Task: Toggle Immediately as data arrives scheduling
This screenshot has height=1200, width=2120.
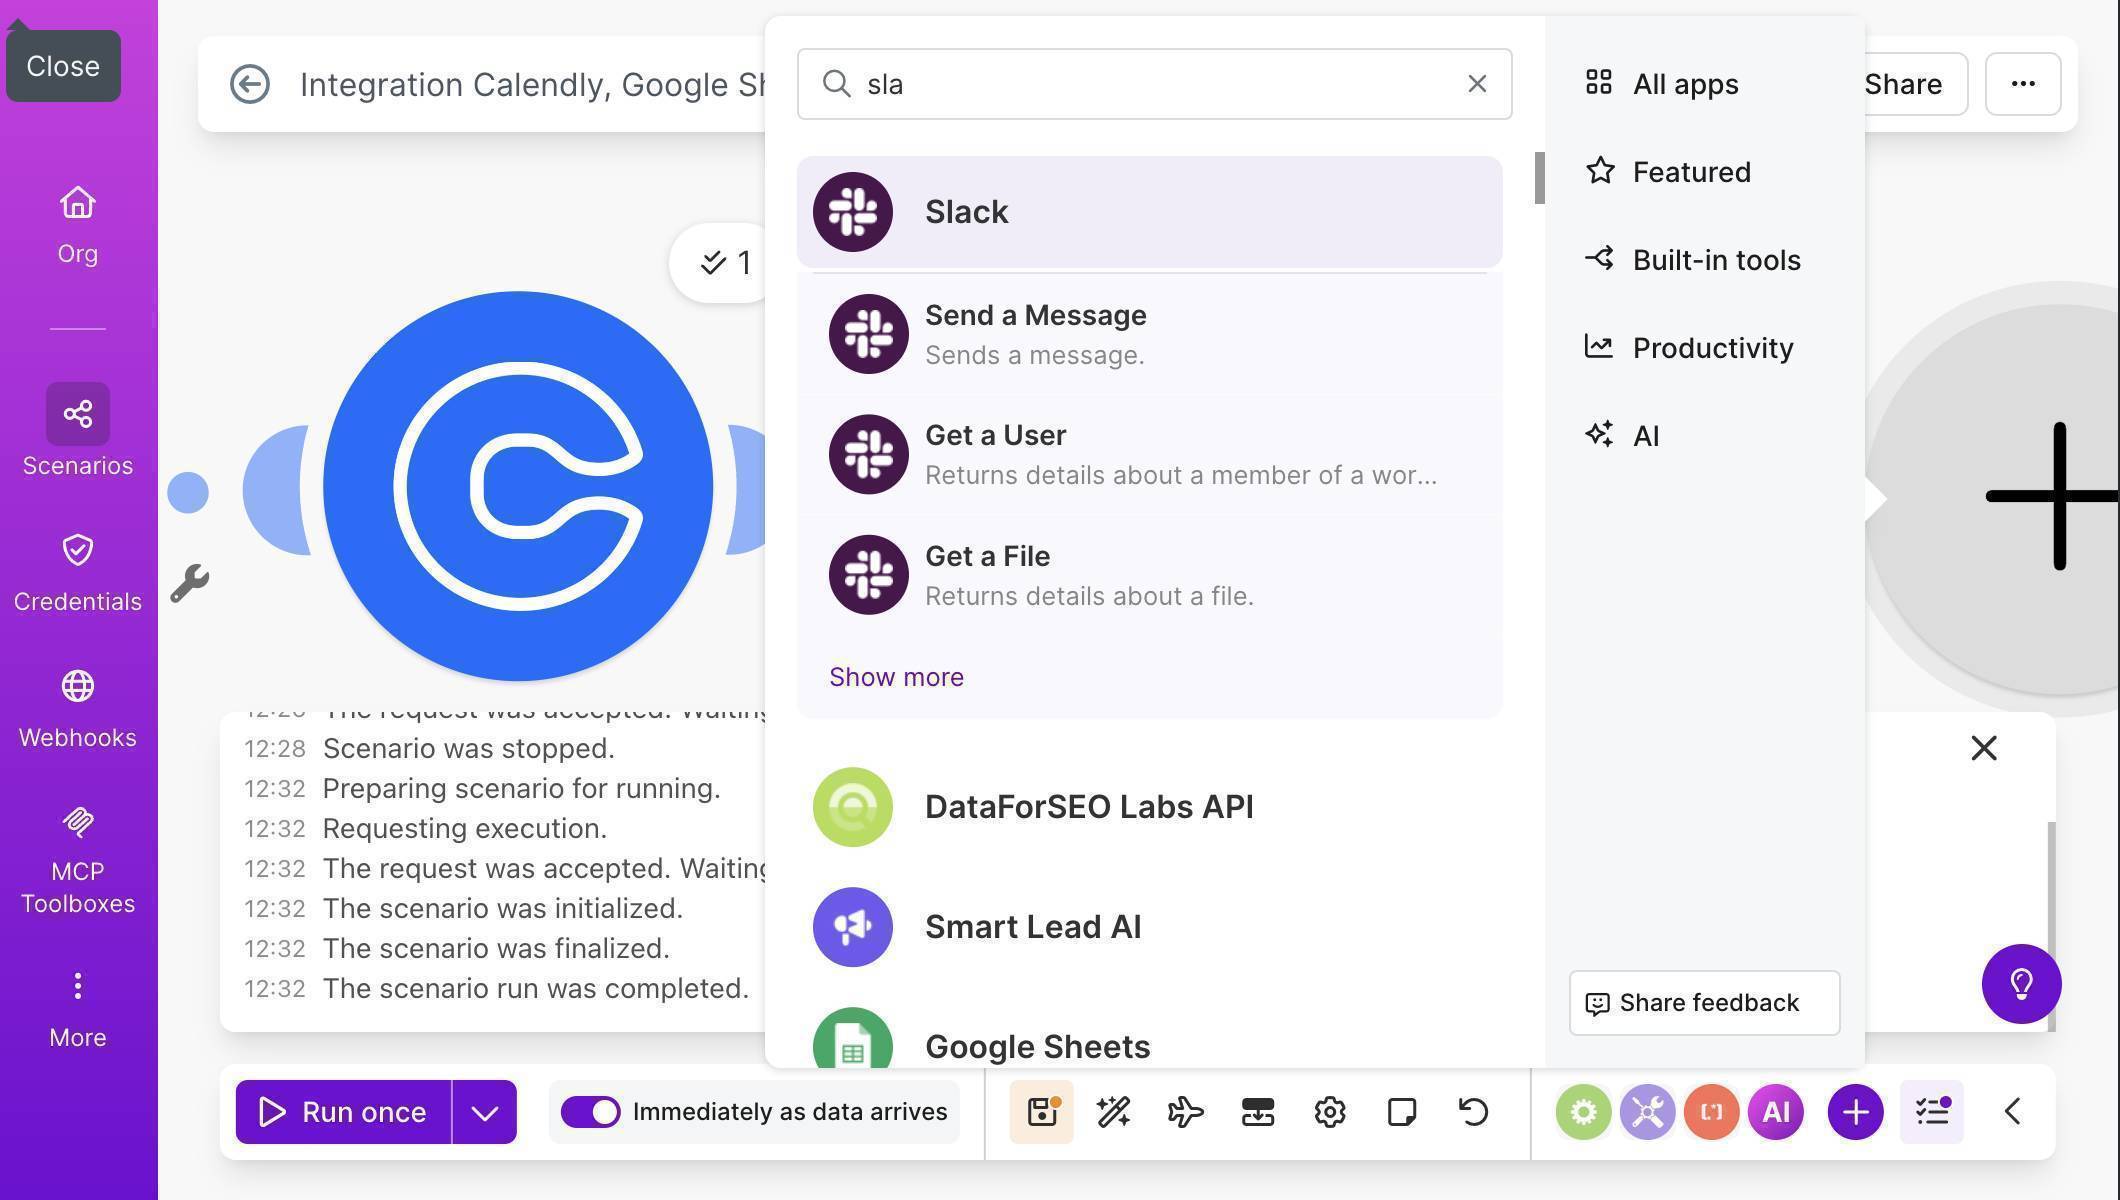Action: 592,1111
